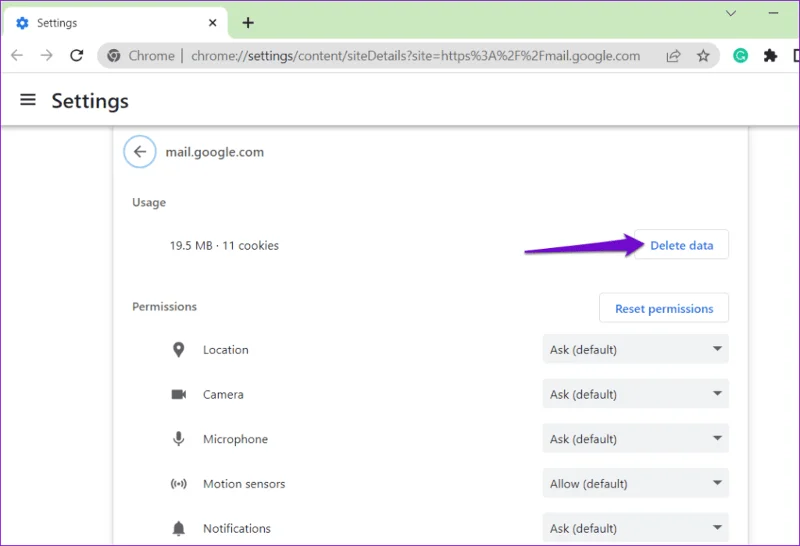
Task: Click the Microphone icon
Action: (179, 439)
